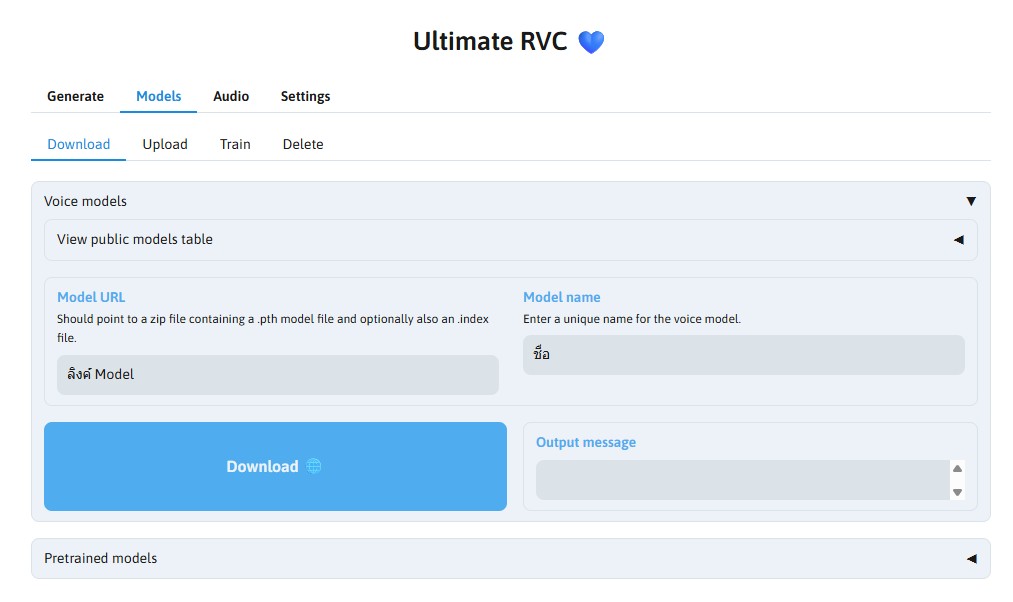Expand the Pretrained models section

pos(970,559)
